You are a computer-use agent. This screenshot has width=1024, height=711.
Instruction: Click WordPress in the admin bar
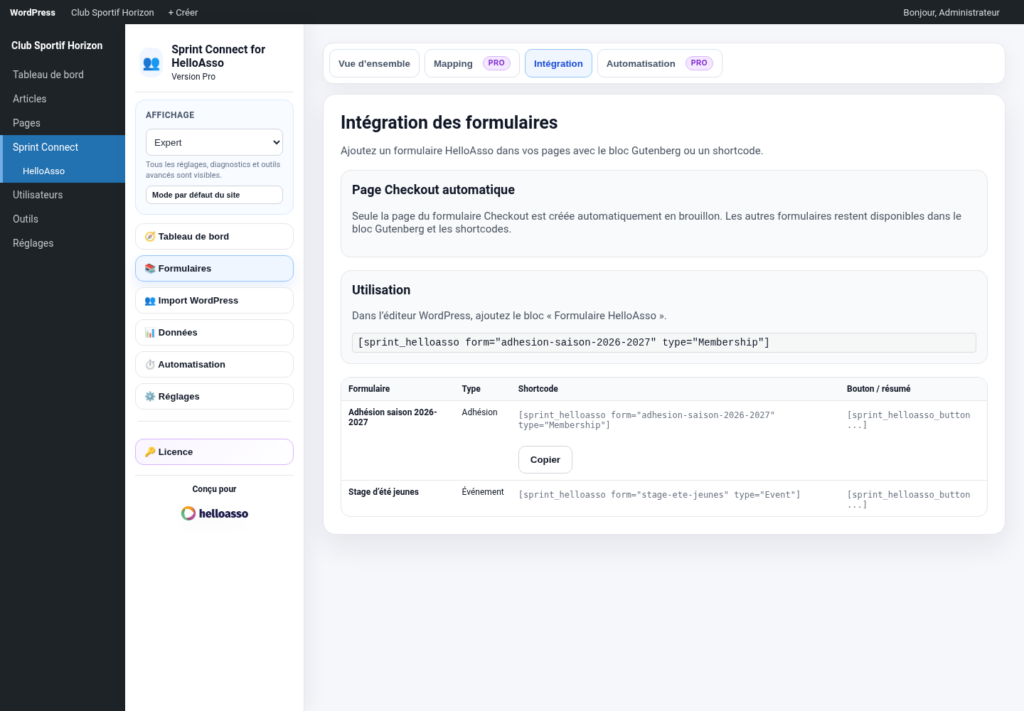(33, 12)
